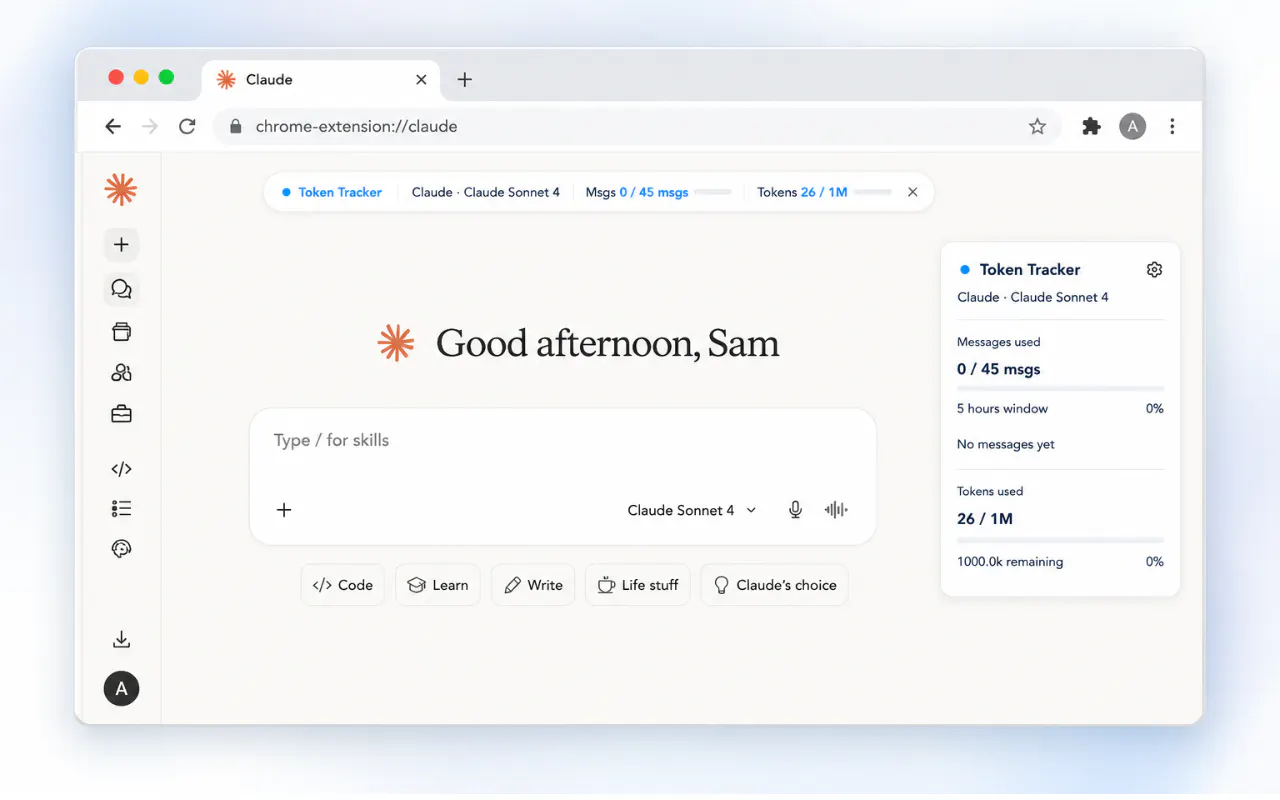Click the address bar showing chrome-extension://claude
Image resolution: width=1280 pixels, height=800 pixels.
tap(637, 126)
